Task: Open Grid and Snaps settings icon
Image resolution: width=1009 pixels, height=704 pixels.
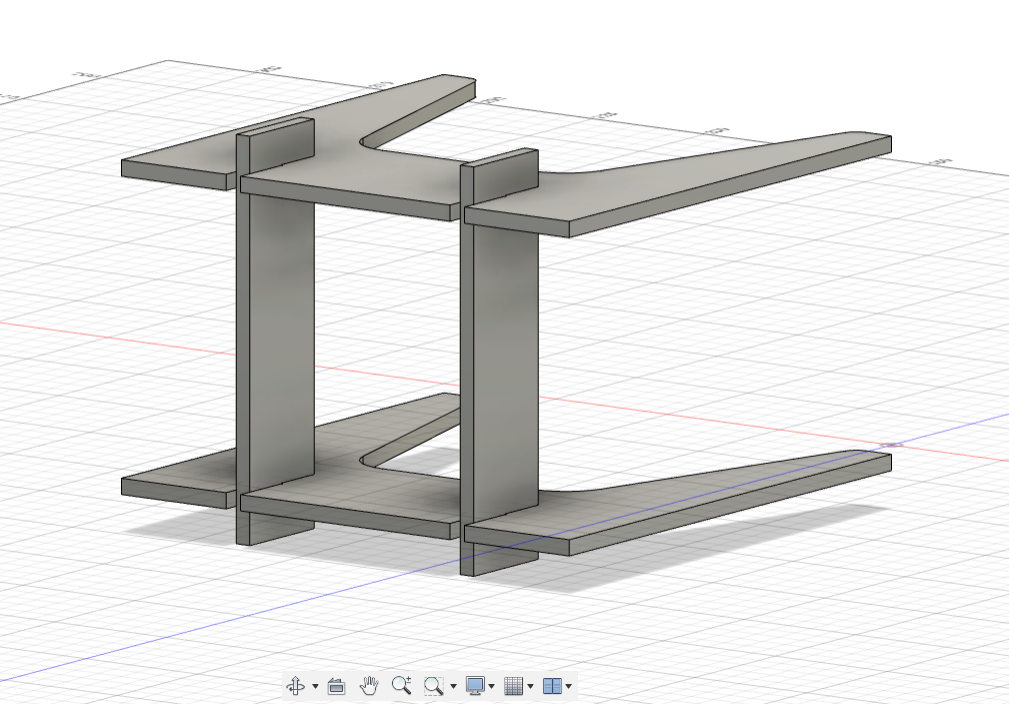Action: [x=514, y=686]
